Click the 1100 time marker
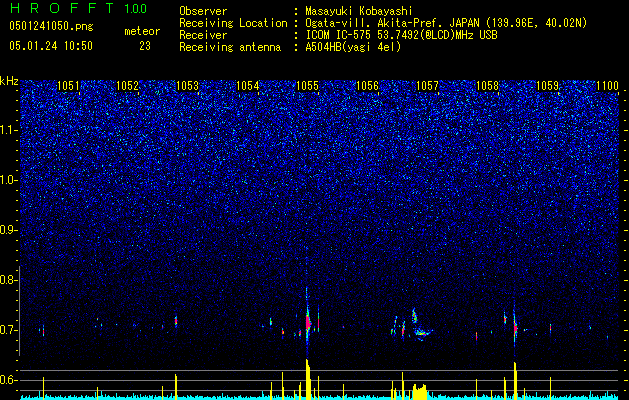 tap(607, 85)
